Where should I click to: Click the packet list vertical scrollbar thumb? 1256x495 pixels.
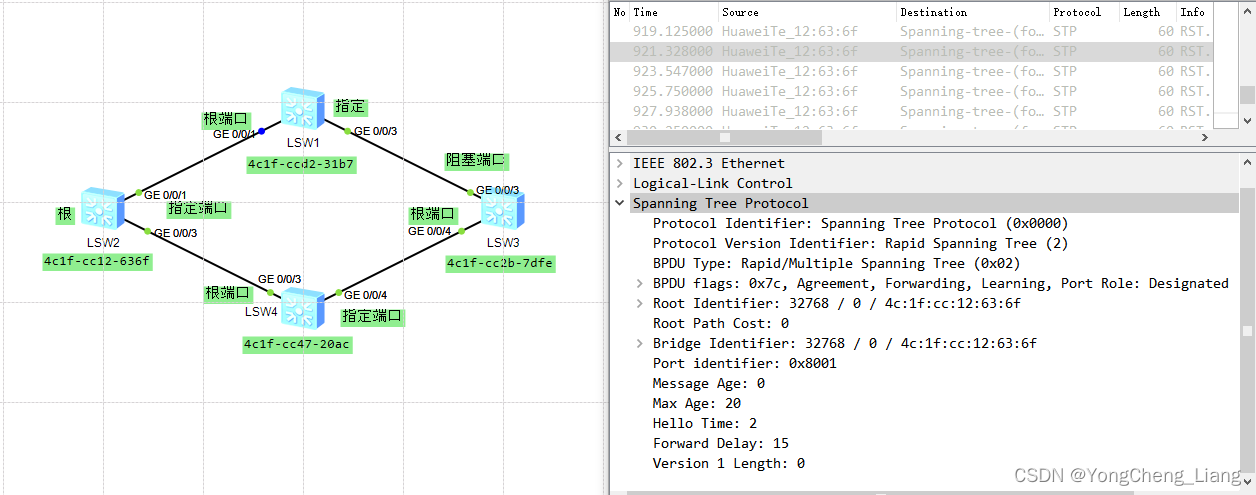[1247, 95]
